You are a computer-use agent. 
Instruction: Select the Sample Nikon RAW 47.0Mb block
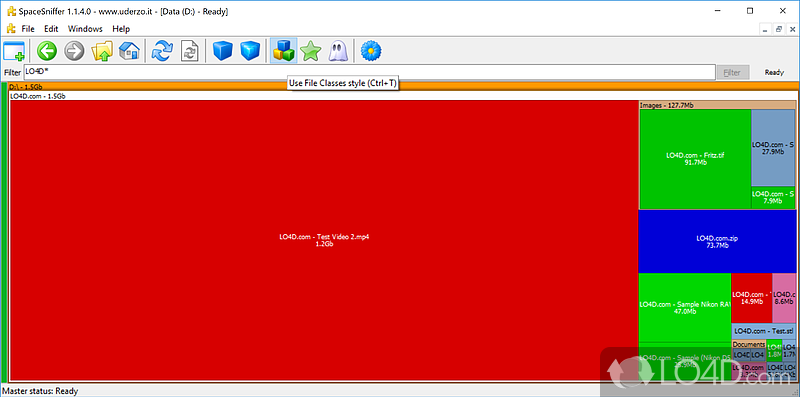685,307
